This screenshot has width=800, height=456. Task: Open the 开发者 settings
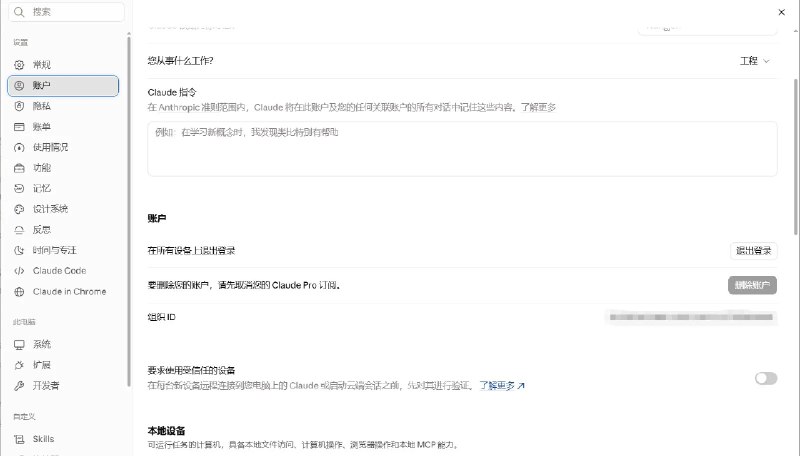[x=63, y=386]
